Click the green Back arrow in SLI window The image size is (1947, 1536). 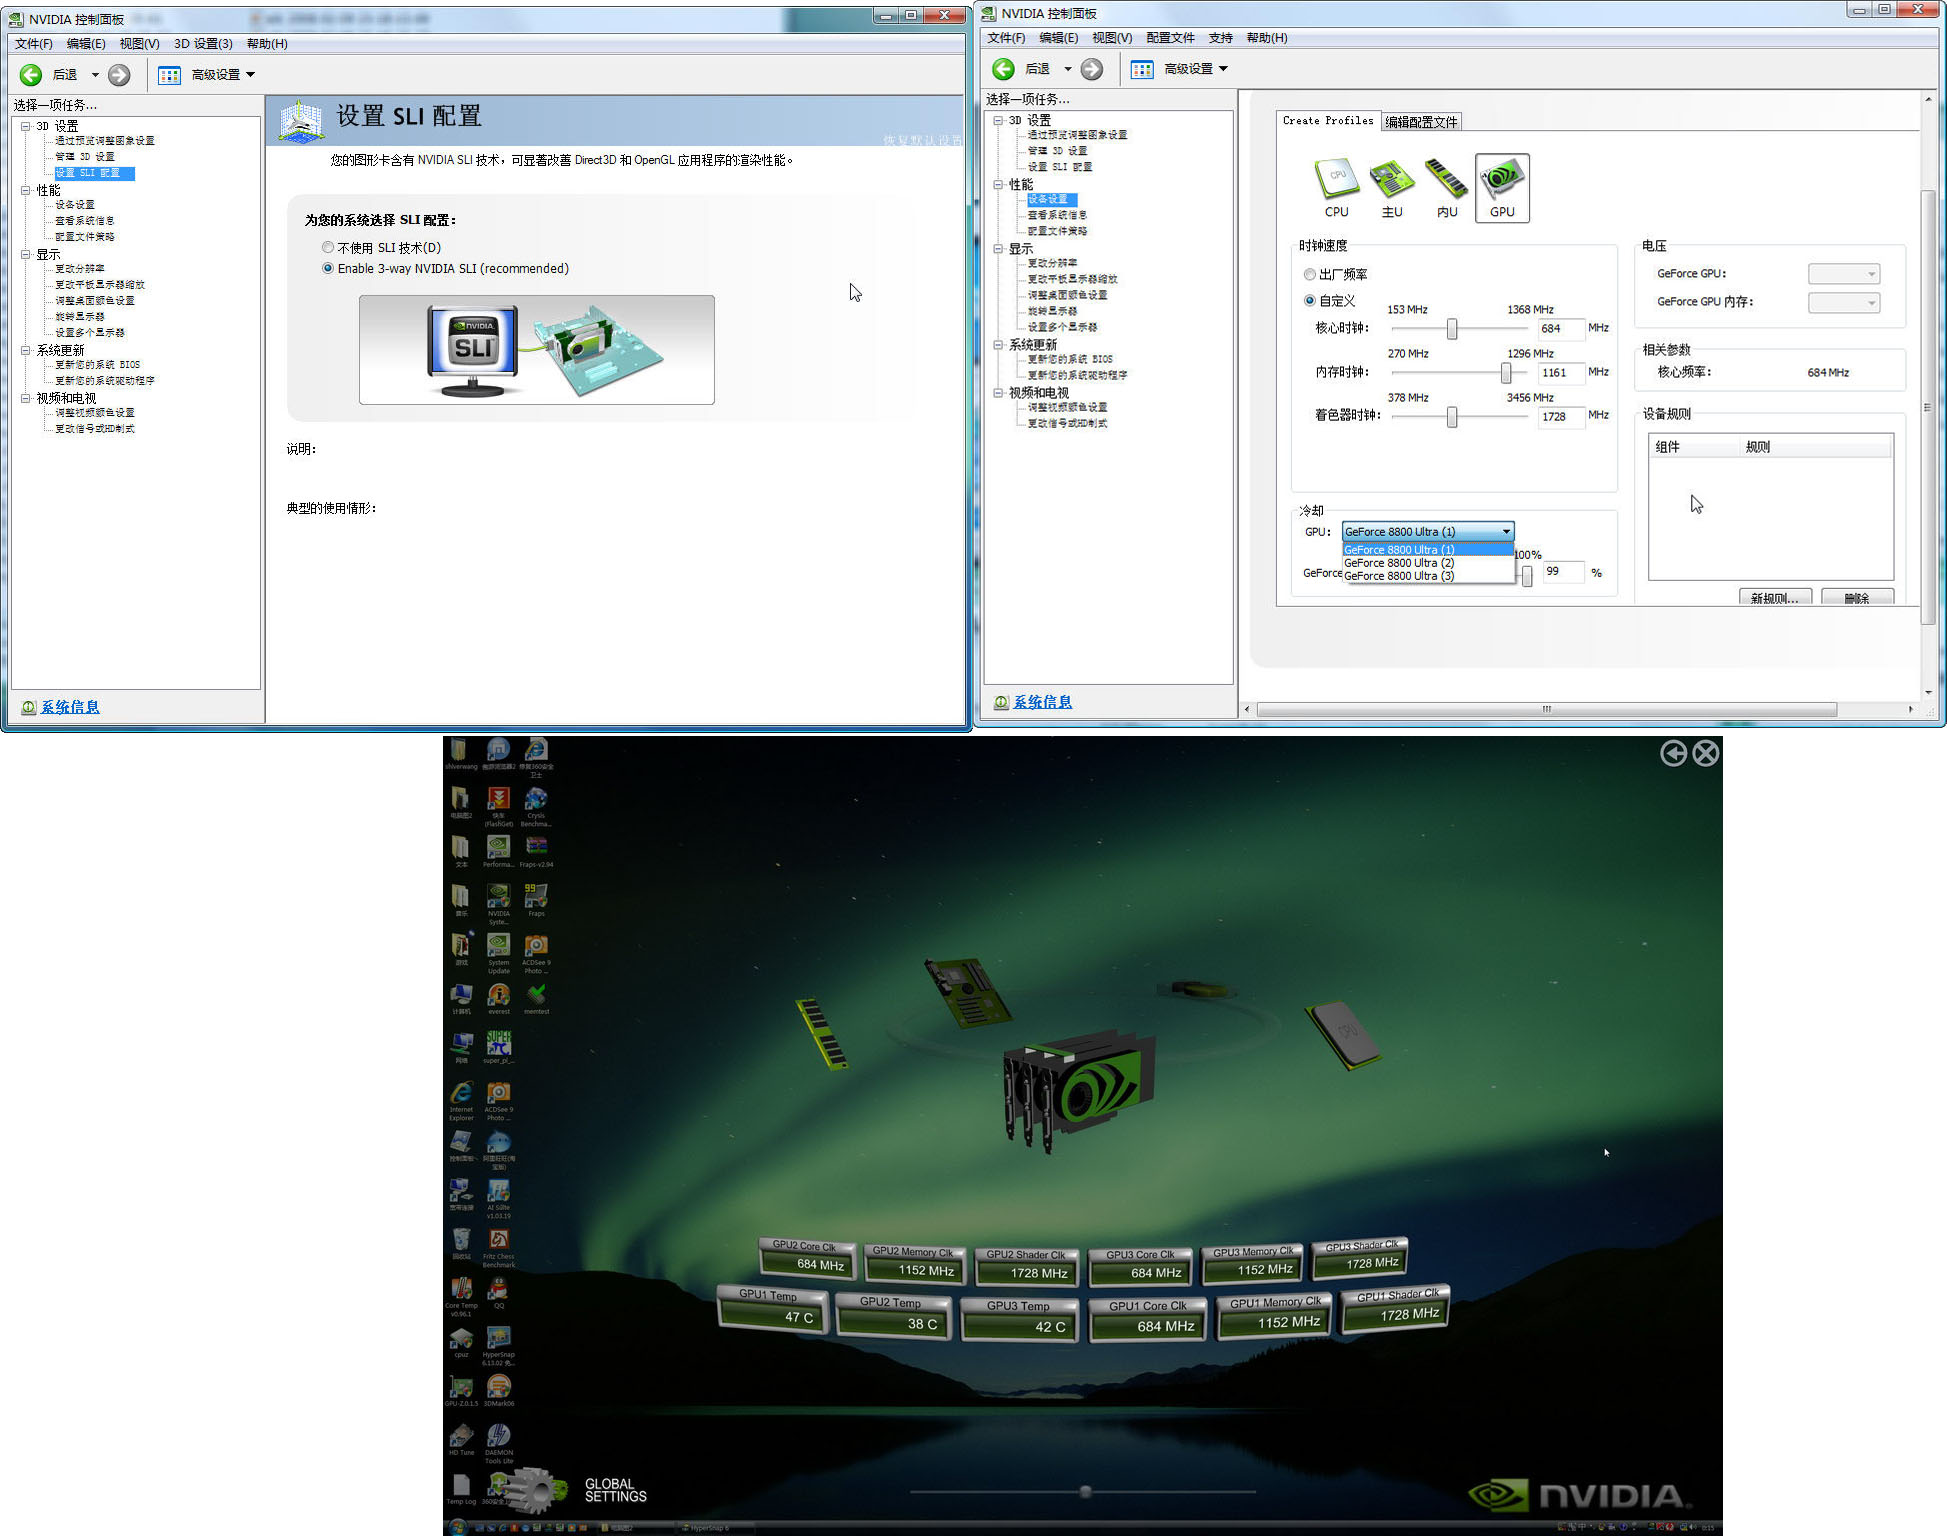31,74
